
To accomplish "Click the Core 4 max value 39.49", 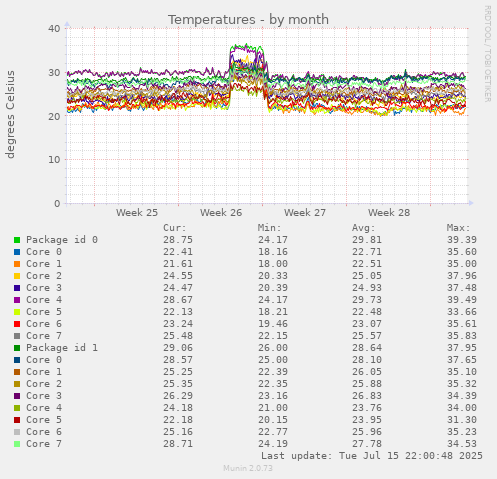I will coord(462,300).
